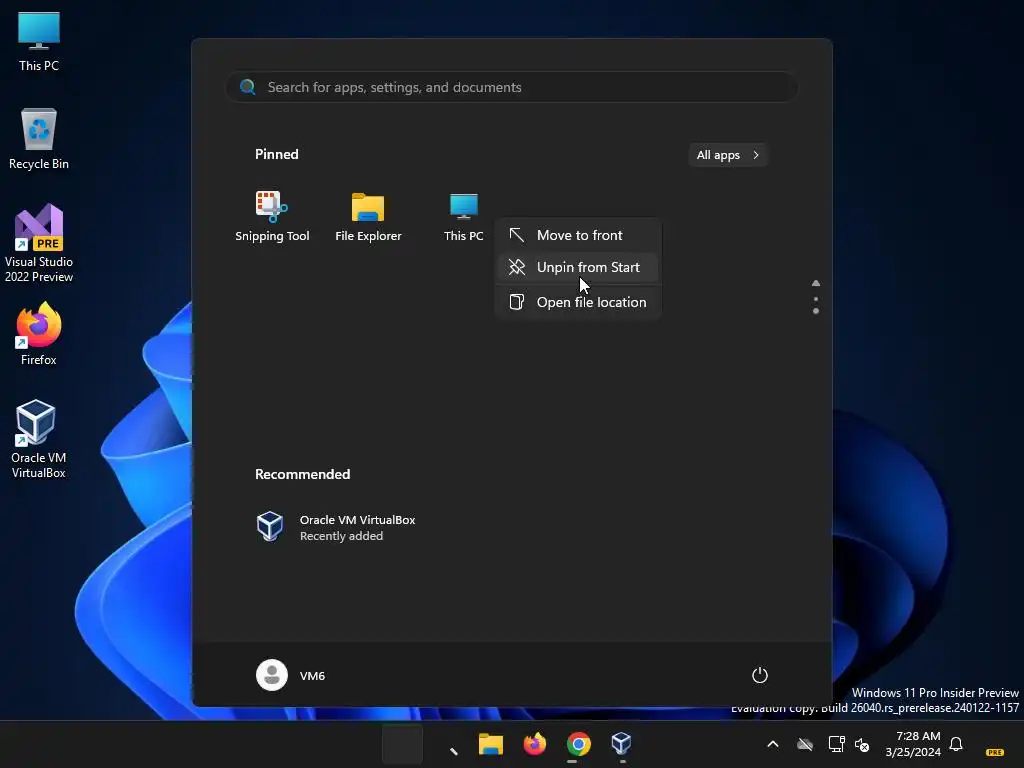Viewport: 1024px width, 768px height.
Task: Open recommended Oracle VM VirtualBox item
Action: (336, 527)
